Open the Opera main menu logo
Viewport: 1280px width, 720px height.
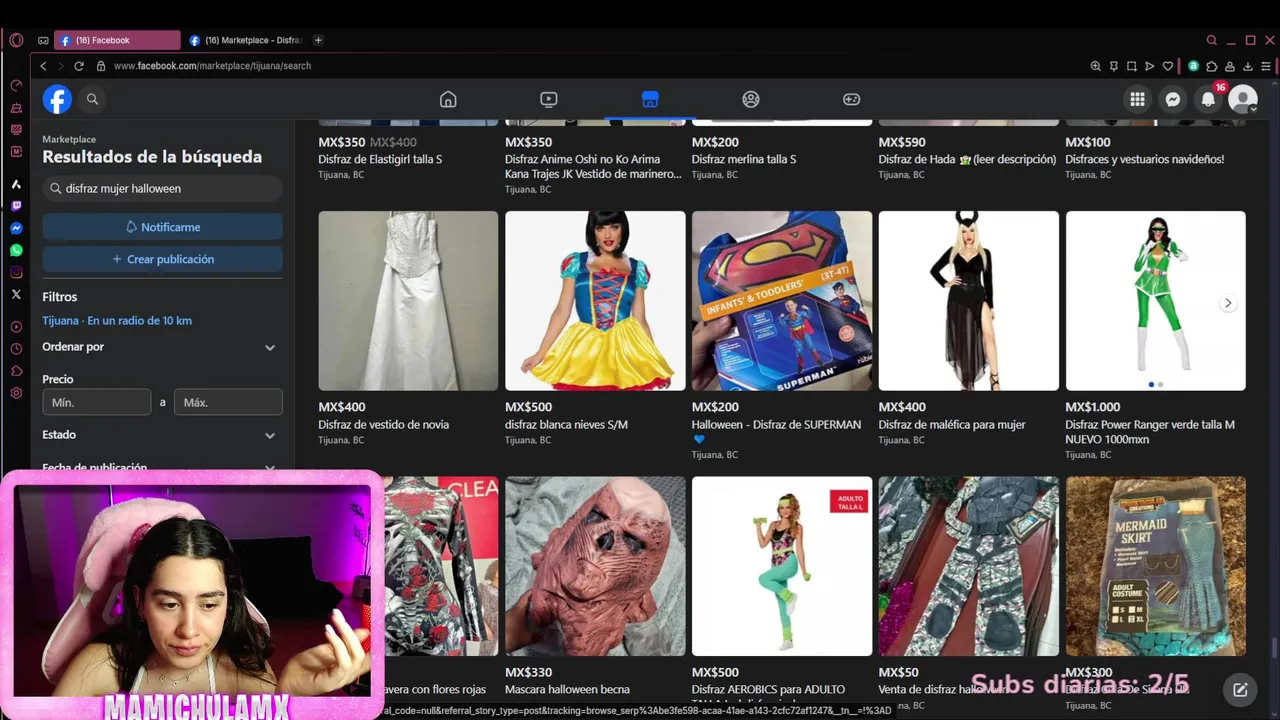coord(16,40)
